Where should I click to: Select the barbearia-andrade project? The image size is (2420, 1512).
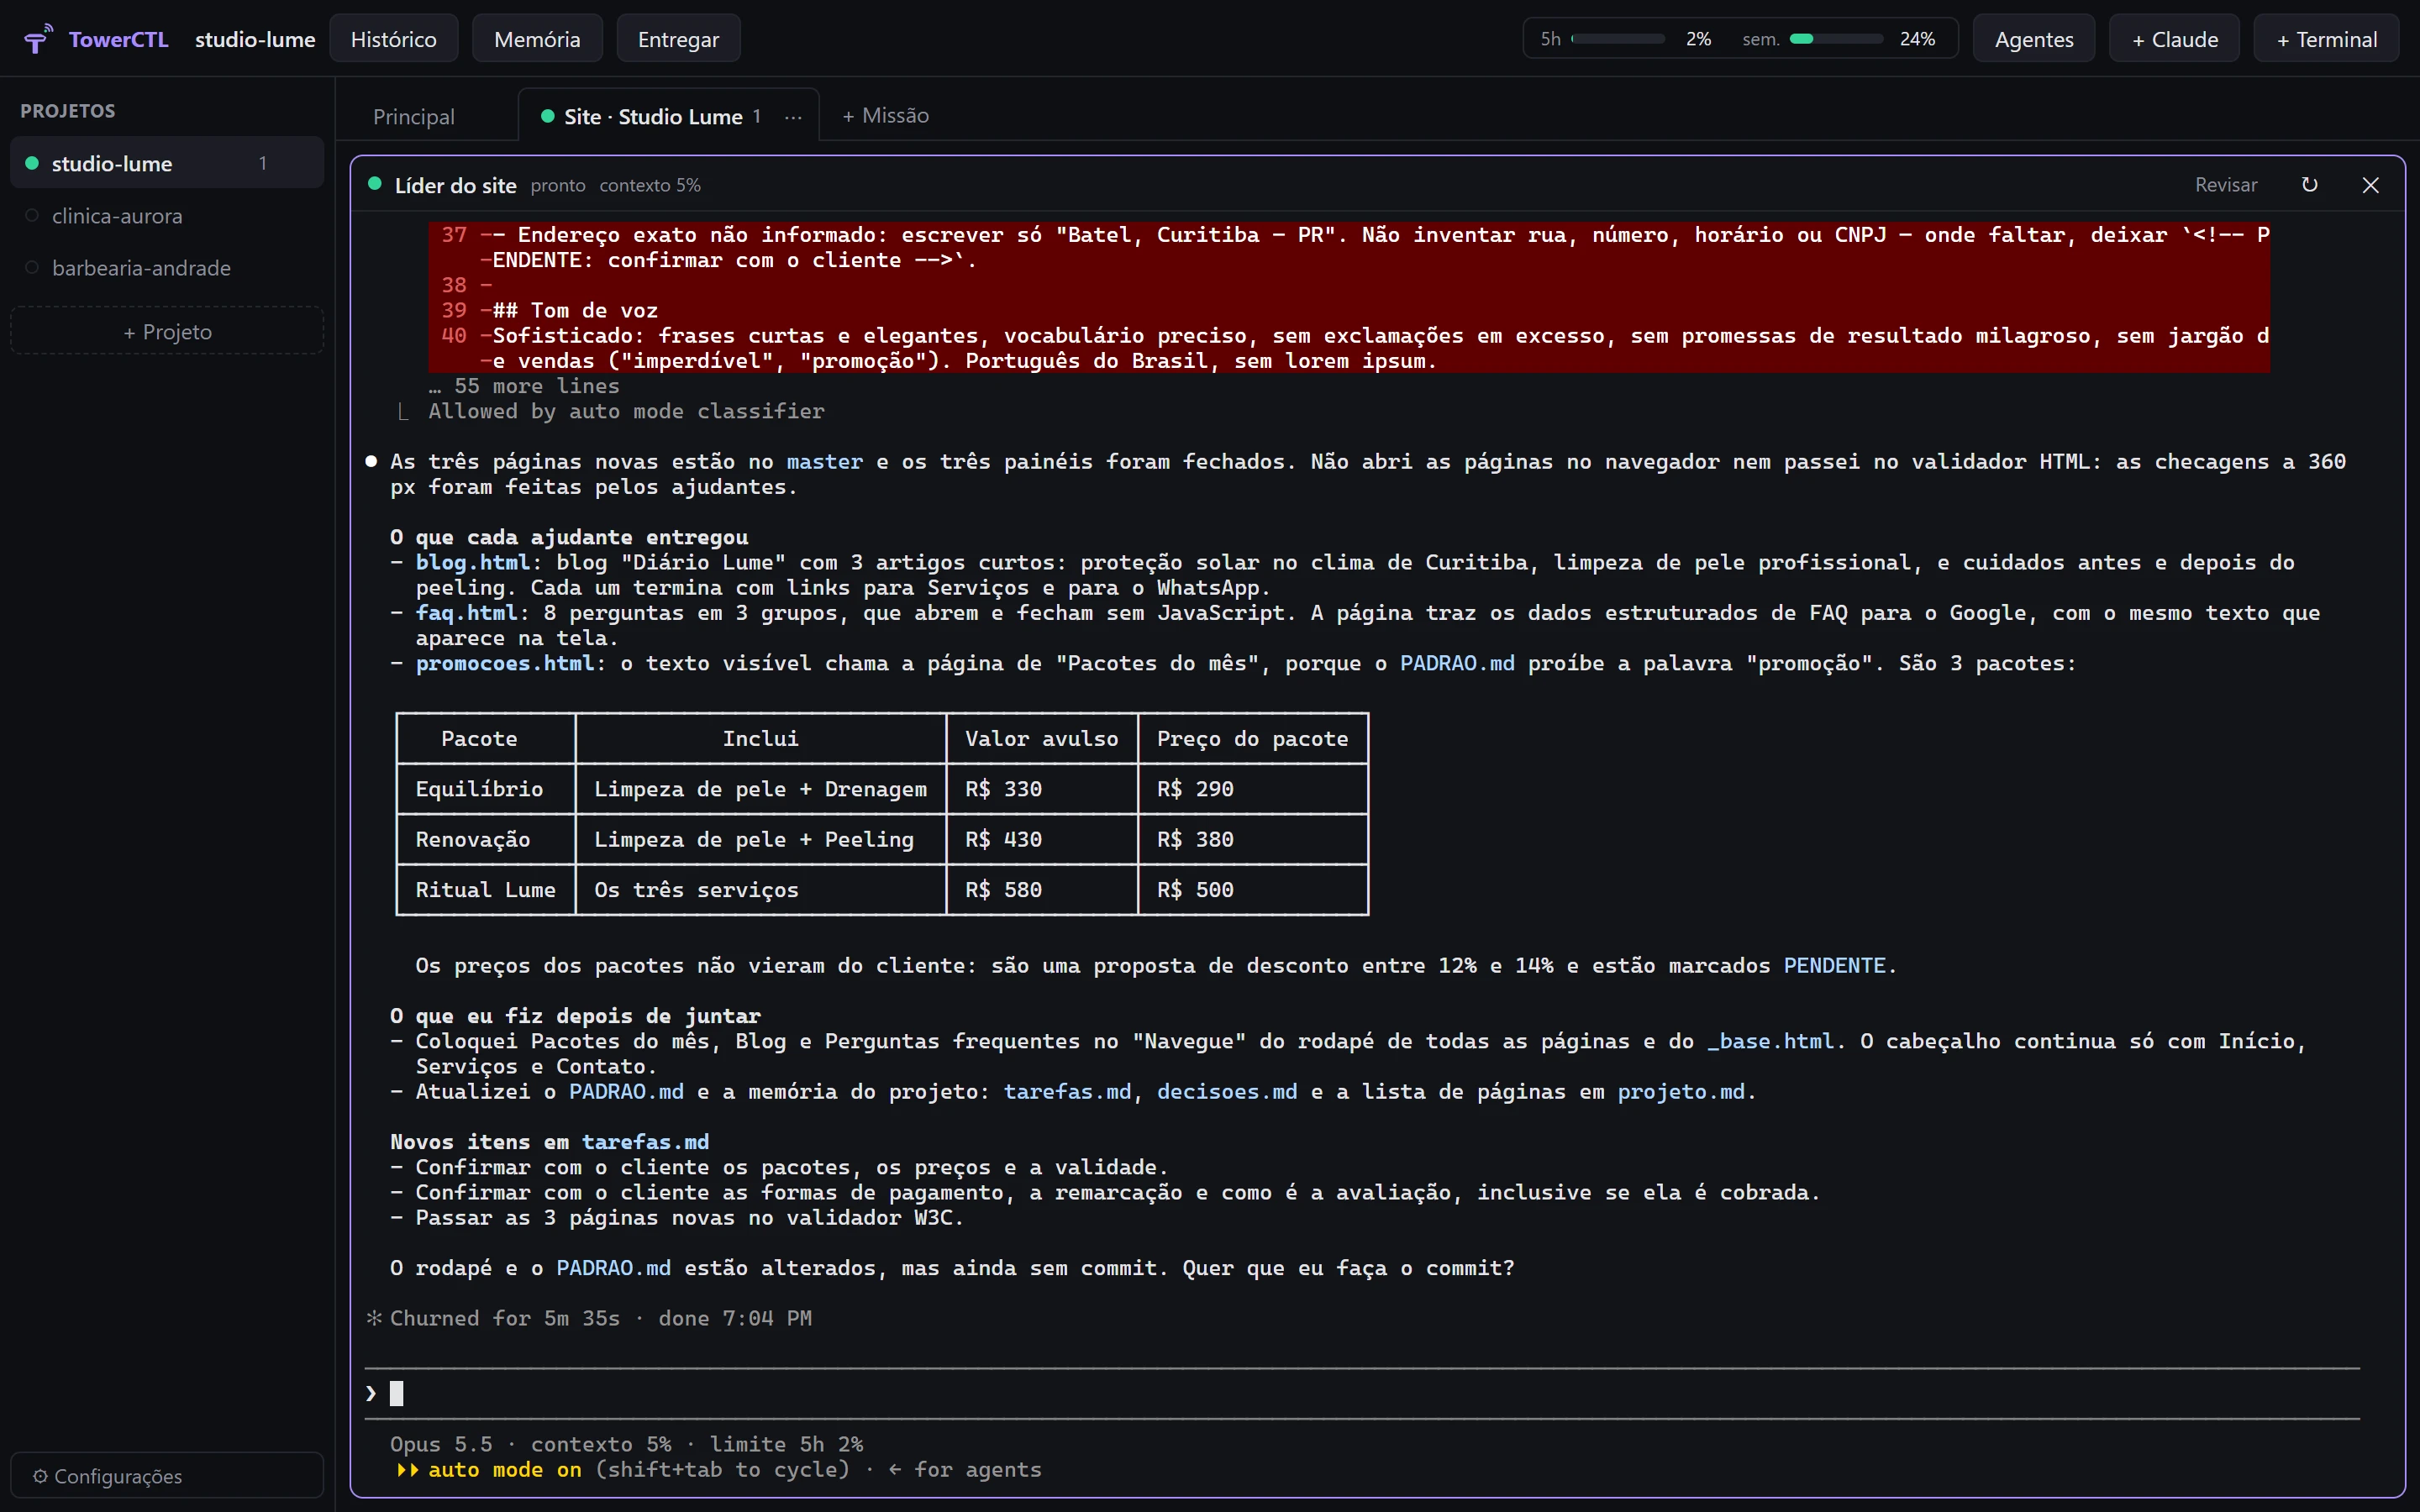(x=167, y=267)
